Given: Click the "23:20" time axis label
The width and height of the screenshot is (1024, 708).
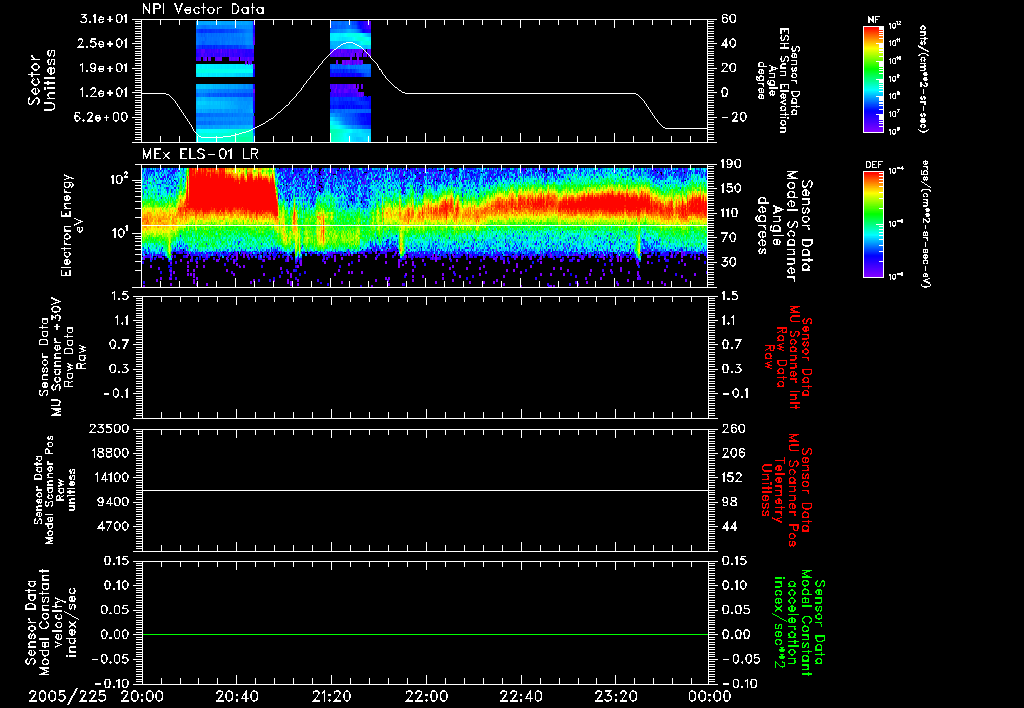Looking at the screenshot, I should tap(615, 697).
